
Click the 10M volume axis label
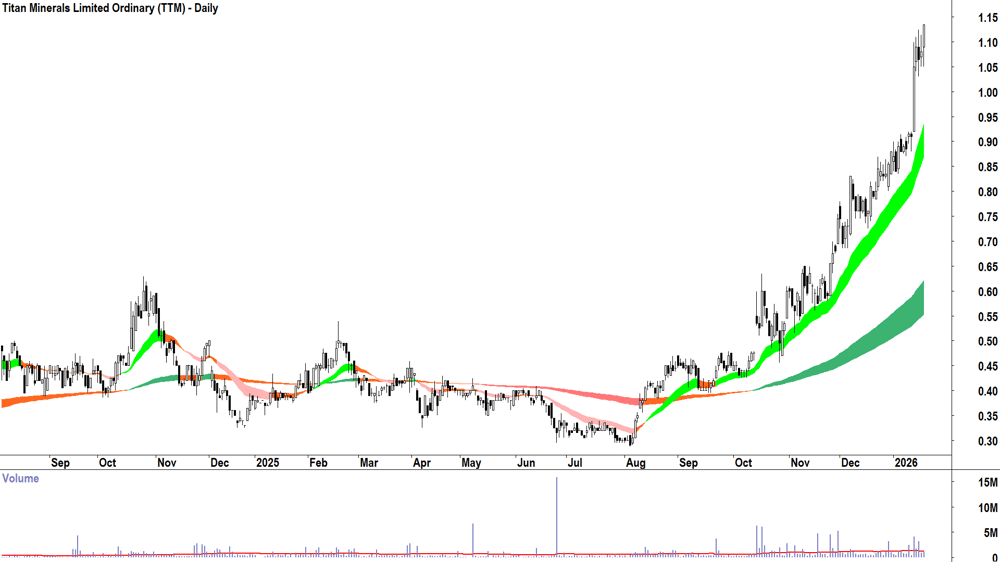point(988,508)
